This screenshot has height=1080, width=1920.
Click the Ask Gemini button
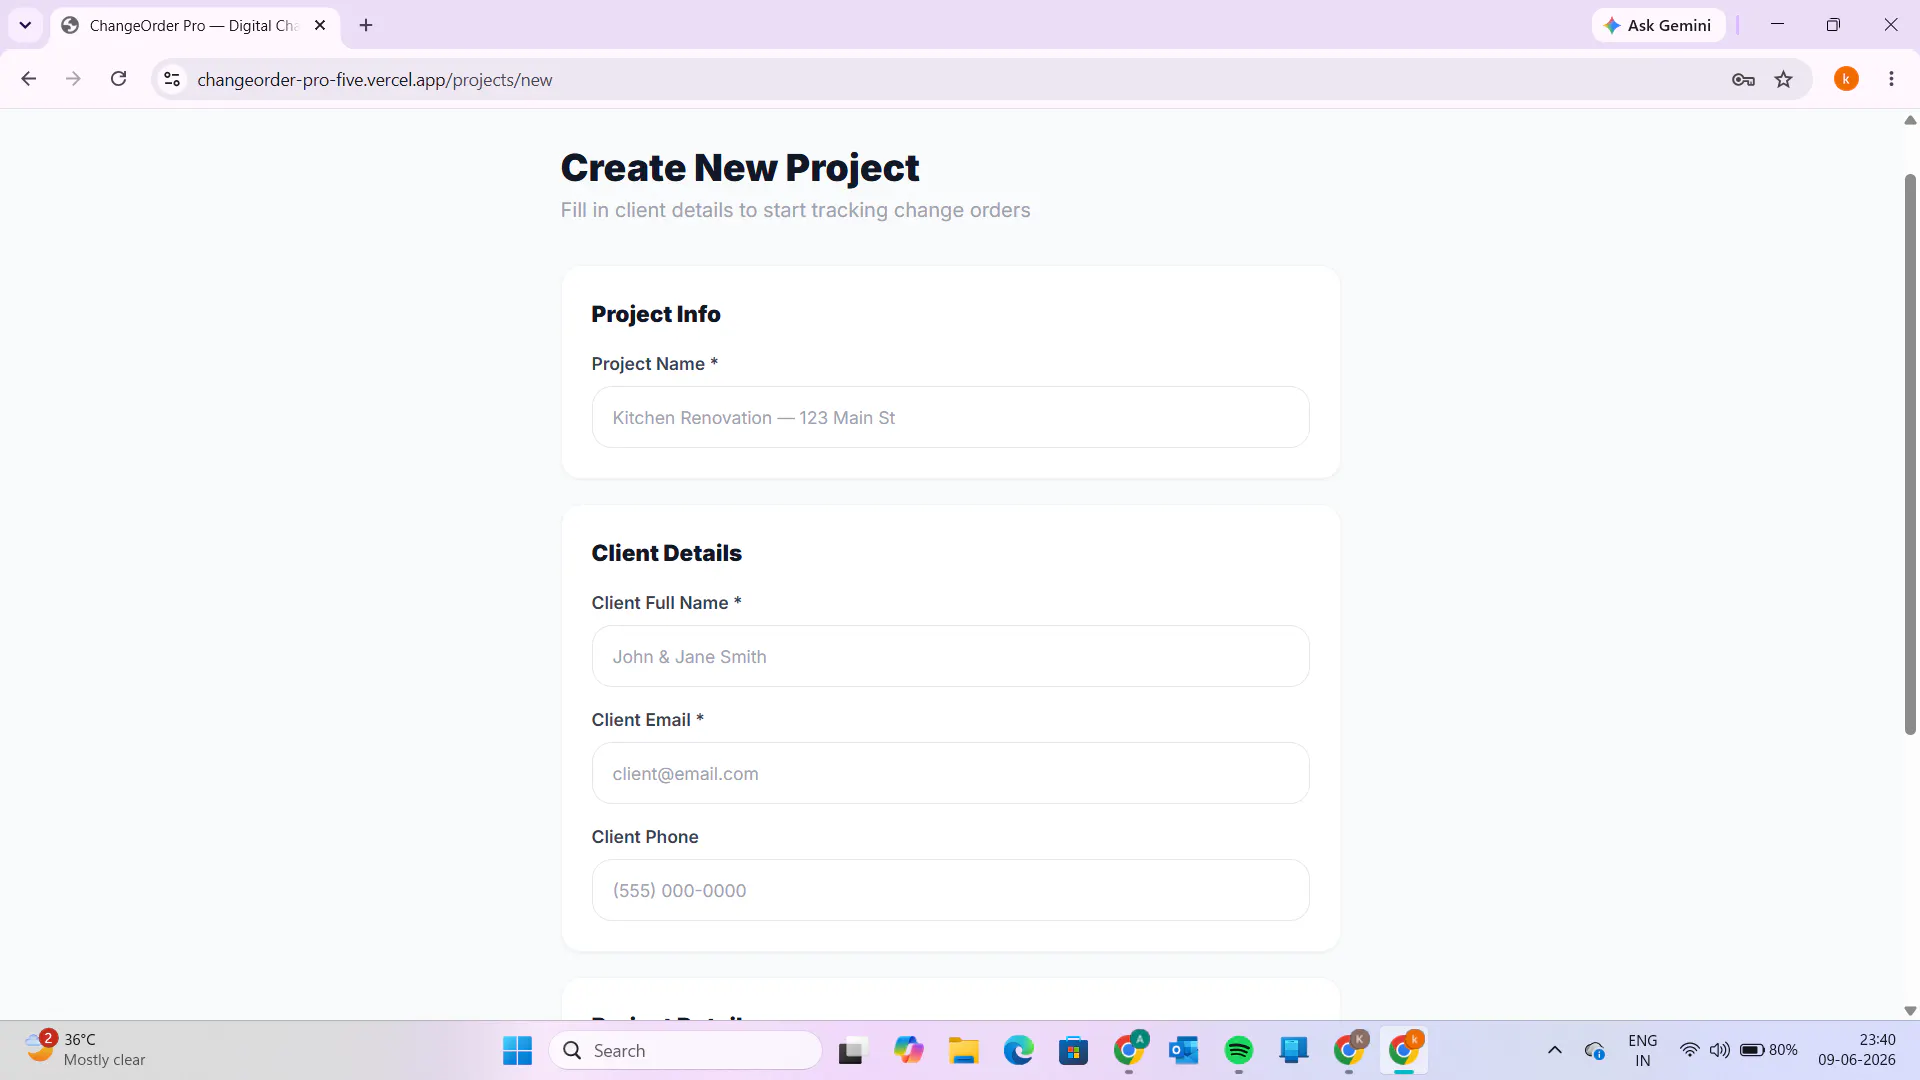click(1658, 25)
